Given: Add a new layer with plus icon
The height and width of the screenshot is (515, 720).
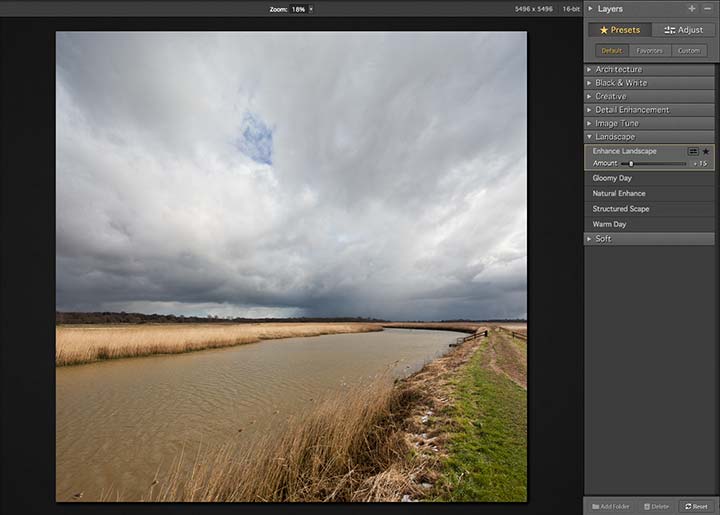Looking at the screenshot, I should coord(692,8).
